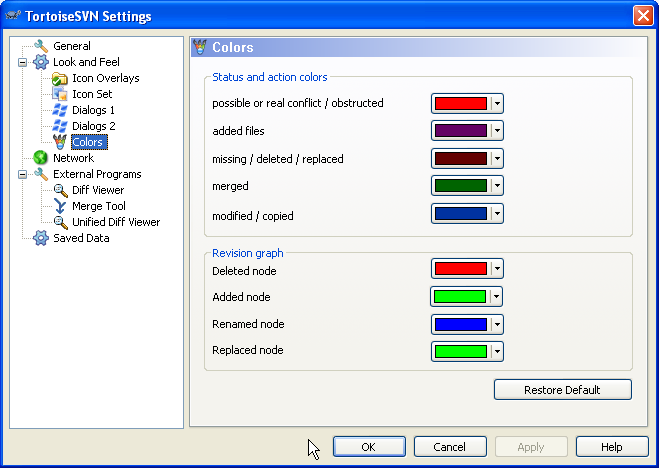Open the added files color dropdown arrow
The width and height of the screenshot is (659, 468).
click(497, 131)
